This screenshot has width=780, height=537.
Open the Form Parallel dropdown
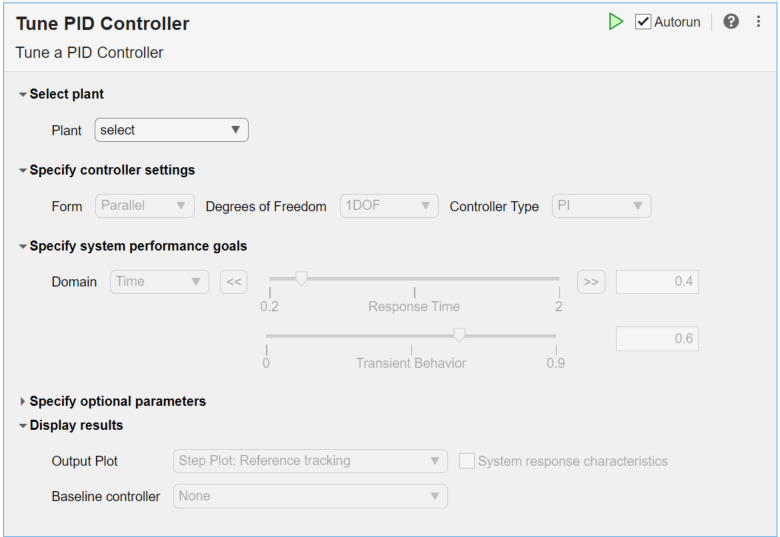(x=145, y=206)
